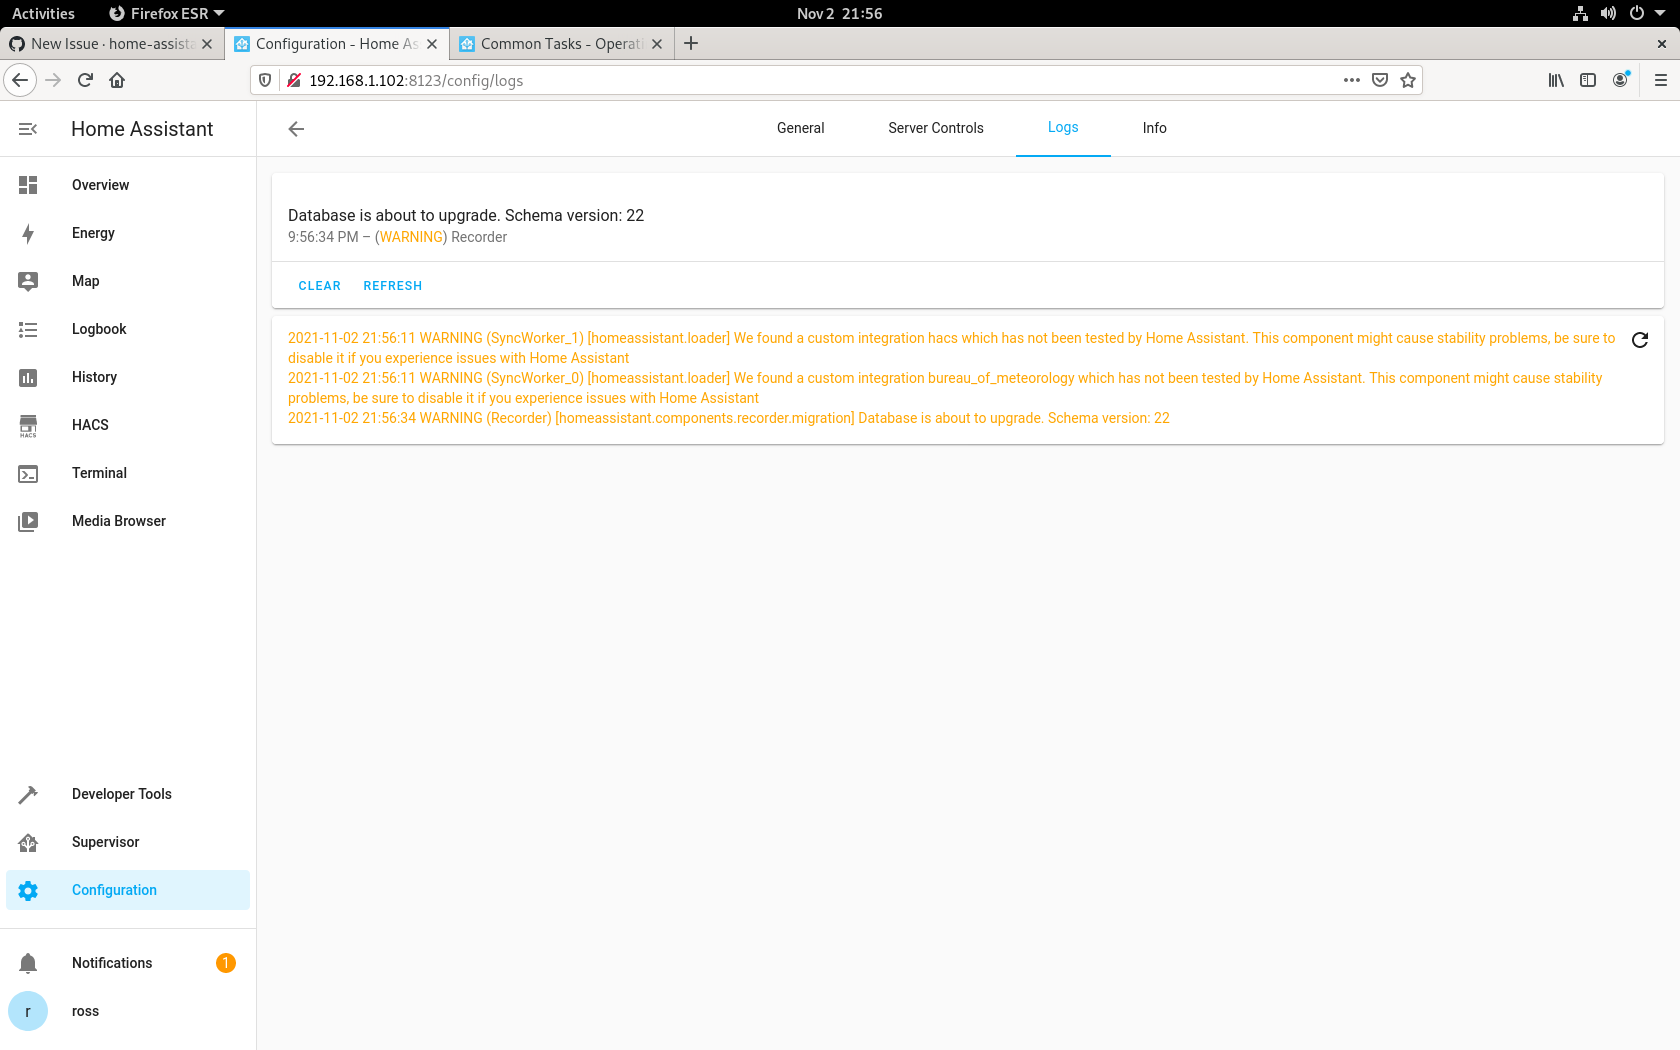
Task: Click the address bar URL field
Action: pyautogui.click(x=700, y=80)
